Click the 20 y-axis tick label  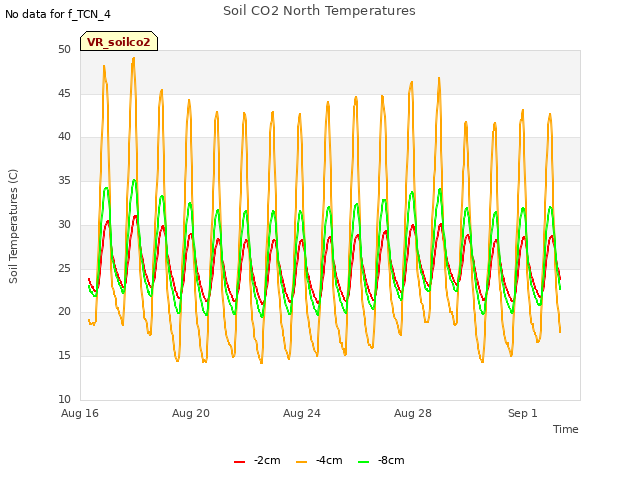64,312
